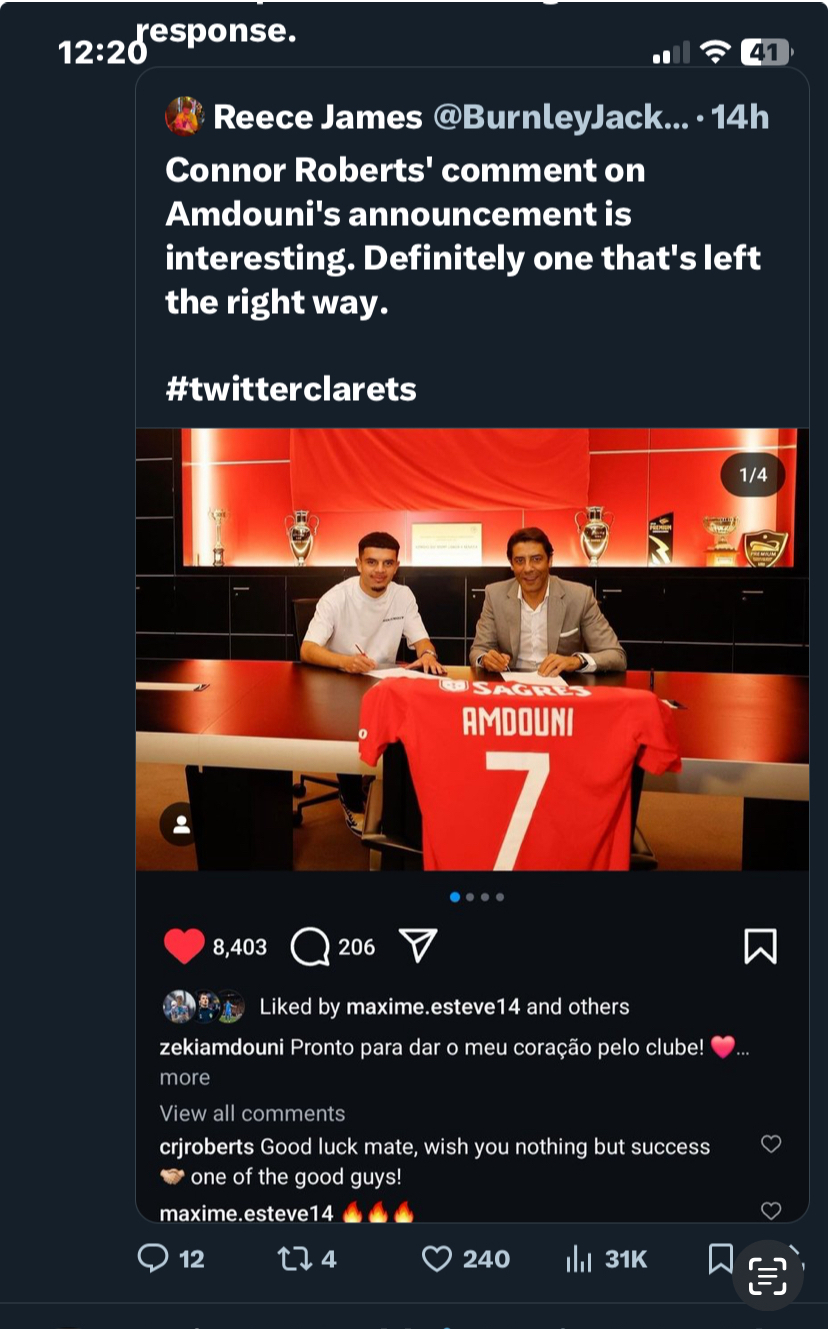Open the #twitterclarets hashtag
This screenshot has width=828, height=1329.
coord(291,388)
